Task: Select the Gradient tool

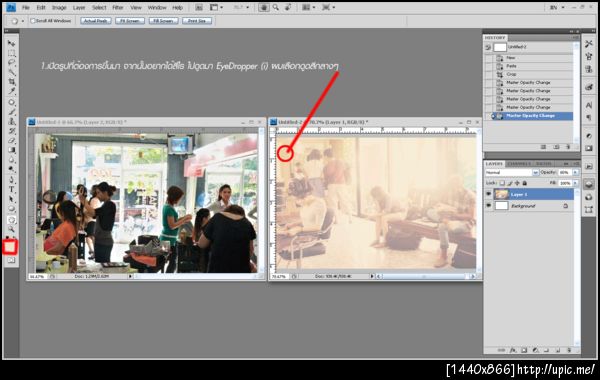Action: 11,150
